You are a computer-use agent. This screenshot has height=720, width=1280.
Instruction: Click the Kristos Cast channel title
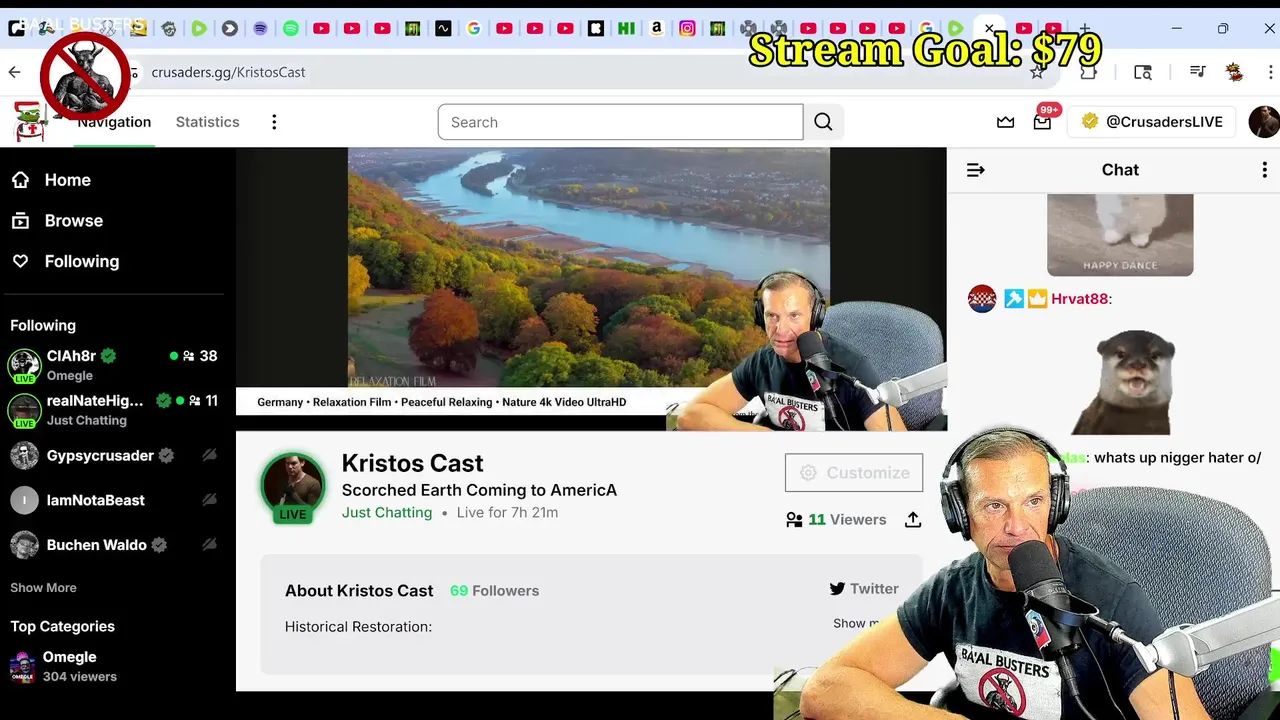point(412,464)
